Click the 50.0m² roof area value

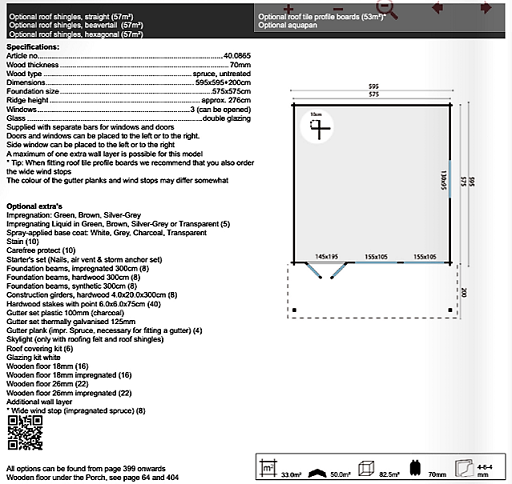340,474
